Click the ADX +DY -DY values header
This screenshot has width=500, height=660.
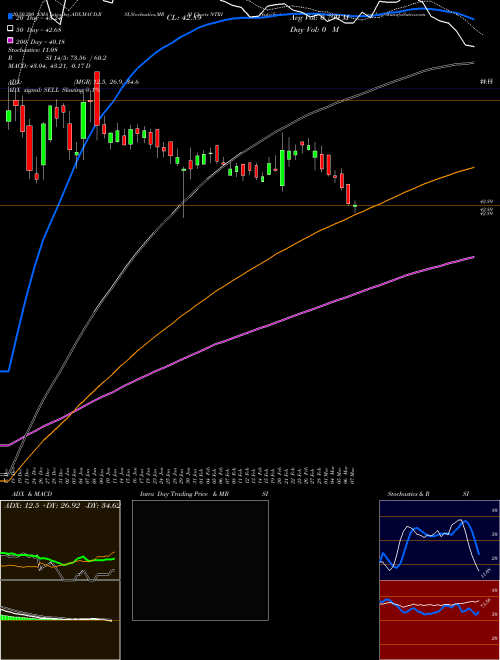point(62,505)
